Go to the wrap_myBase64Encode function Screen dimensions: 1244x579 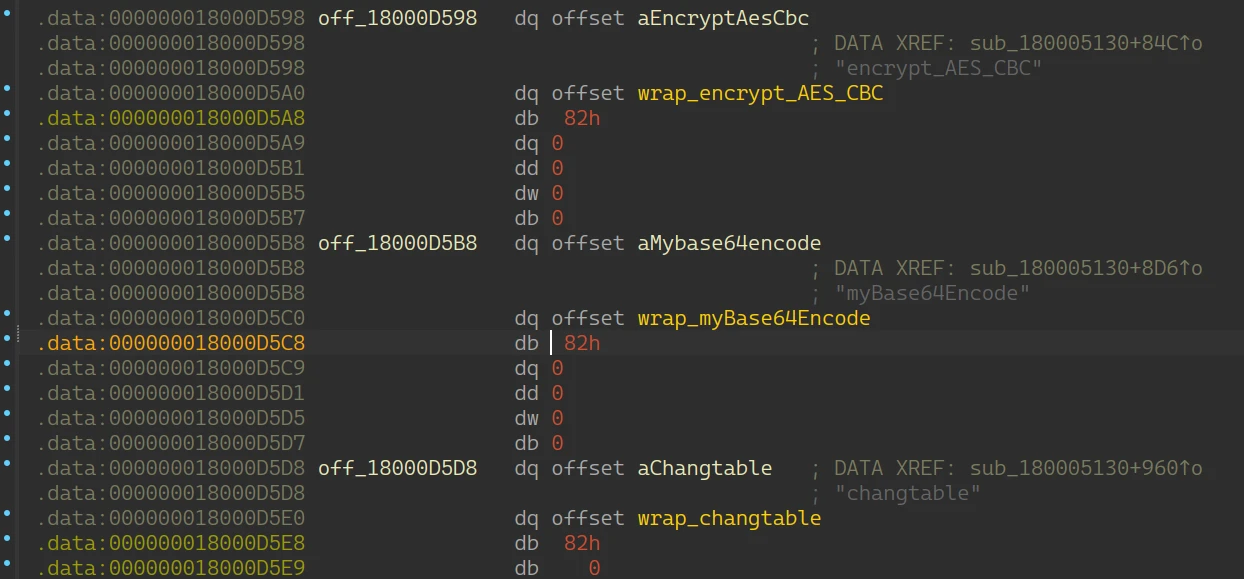[754, 318]
